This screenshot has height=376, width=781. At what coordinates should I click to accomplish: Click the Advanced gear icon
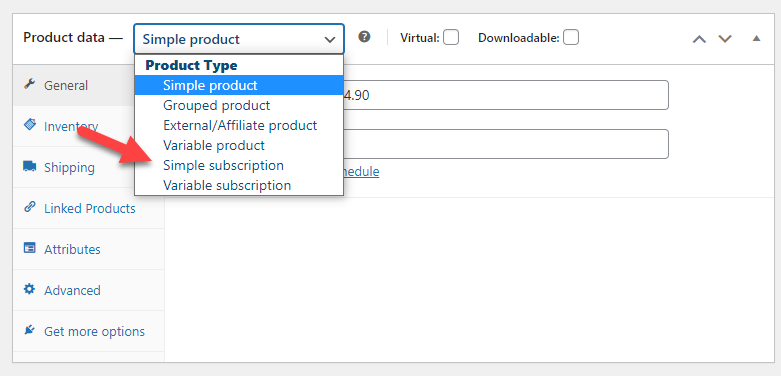point(30,289)
